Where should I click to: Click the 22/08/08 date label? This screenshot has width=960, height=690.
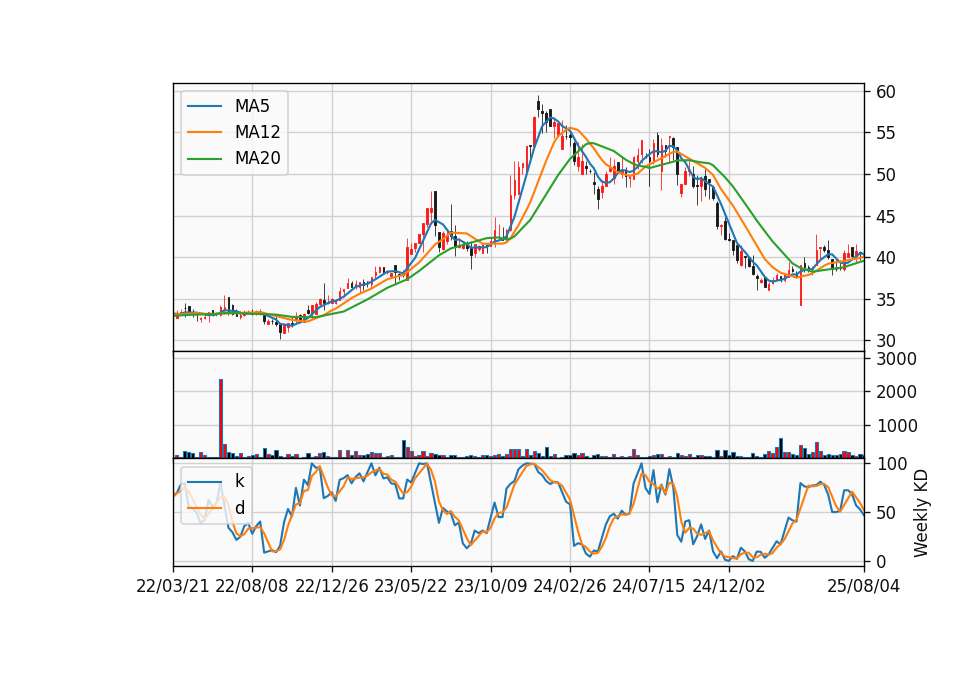(x=252, y=586)
